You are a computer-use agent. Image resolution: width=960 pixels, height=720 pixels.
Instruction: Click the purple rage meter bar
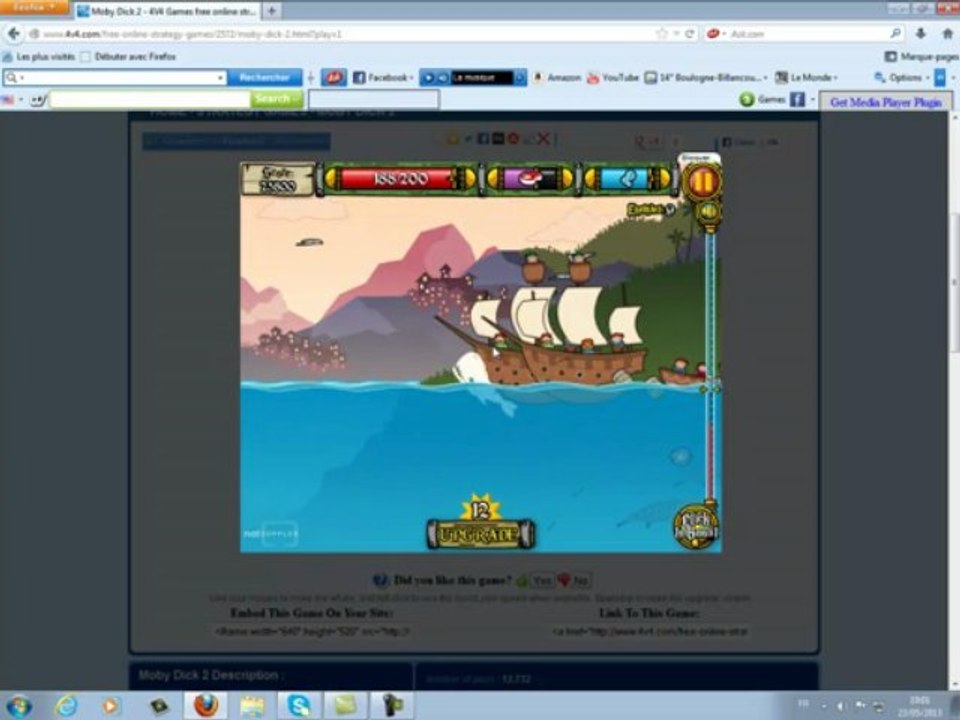[x=530, y=179]
